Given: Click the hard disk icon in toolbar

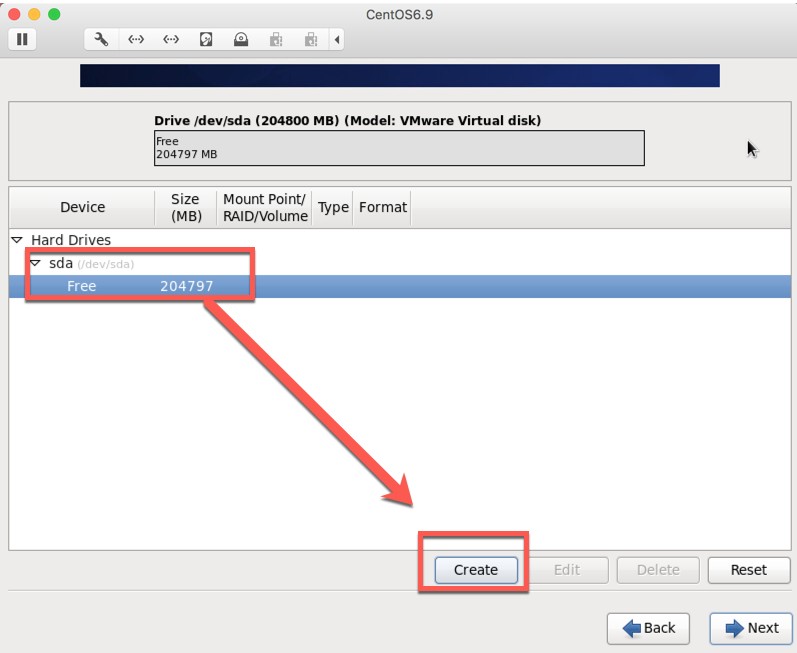Looking at the screenshot, I should pos(206,39).
